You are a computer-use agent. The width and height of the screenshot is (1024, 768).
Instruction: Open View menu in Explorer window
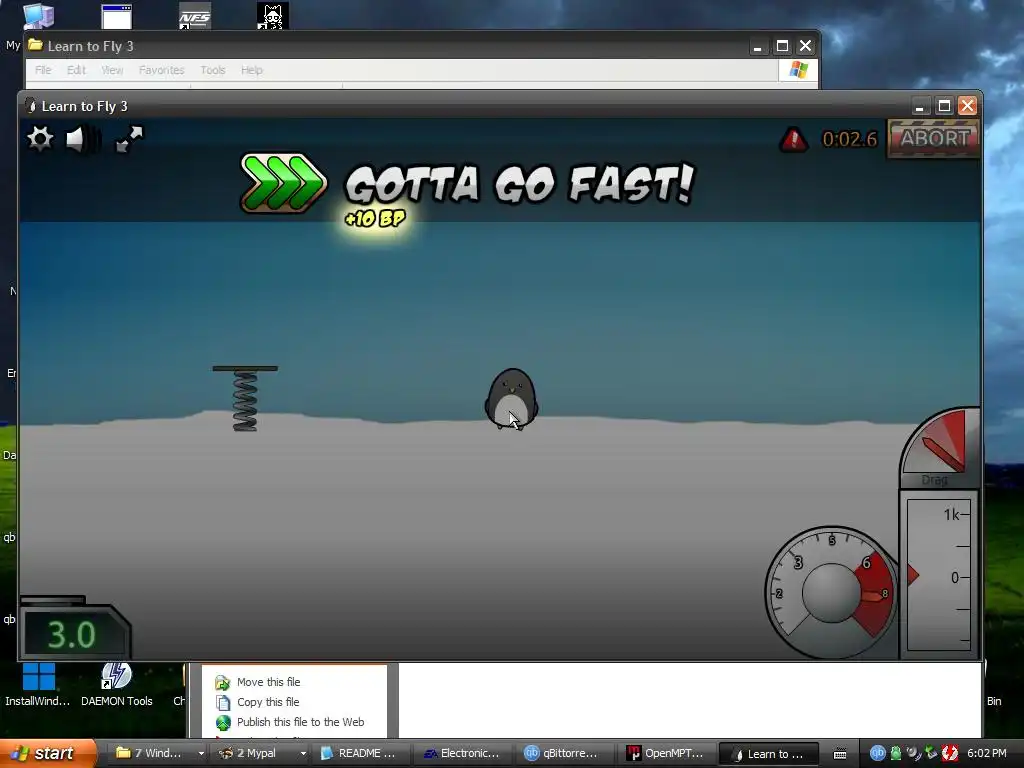(112, 70)
